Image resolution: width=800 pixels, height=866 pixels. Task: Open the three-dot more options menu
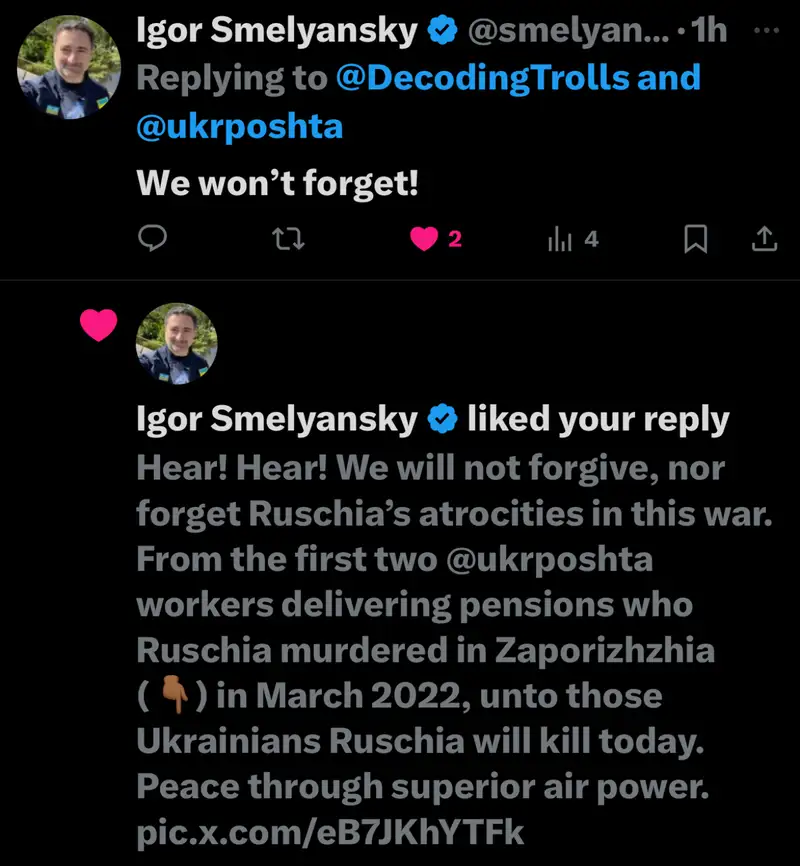[764, 30]
